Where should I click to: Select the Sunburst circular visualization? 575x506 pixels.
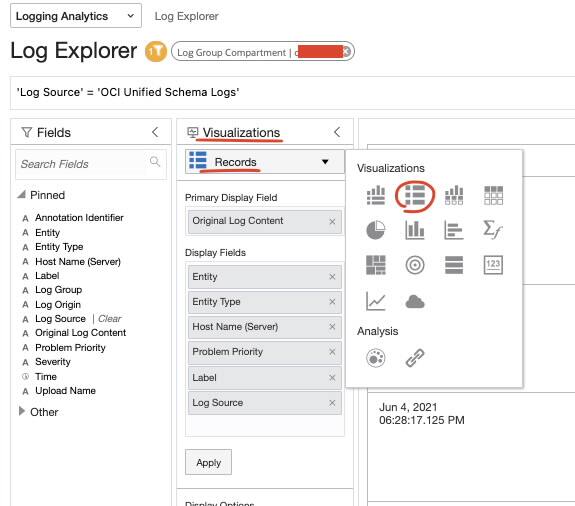pos(415,265)
